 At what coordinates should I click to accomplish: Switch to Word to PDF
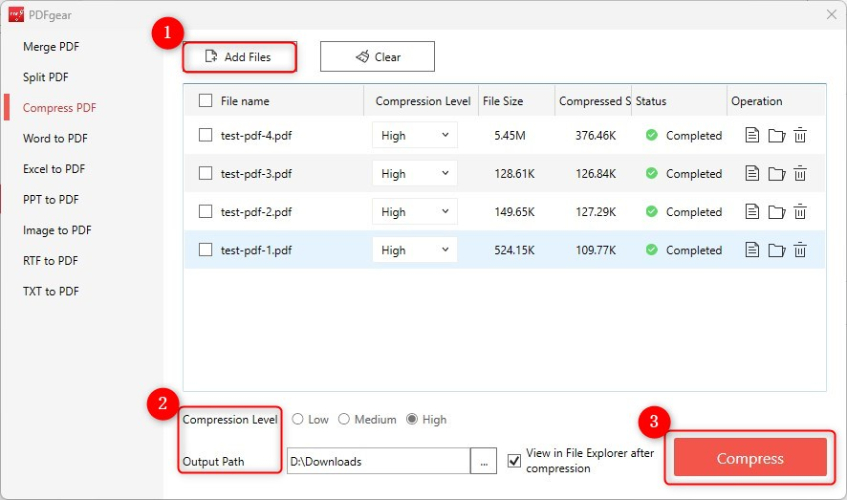55,138
